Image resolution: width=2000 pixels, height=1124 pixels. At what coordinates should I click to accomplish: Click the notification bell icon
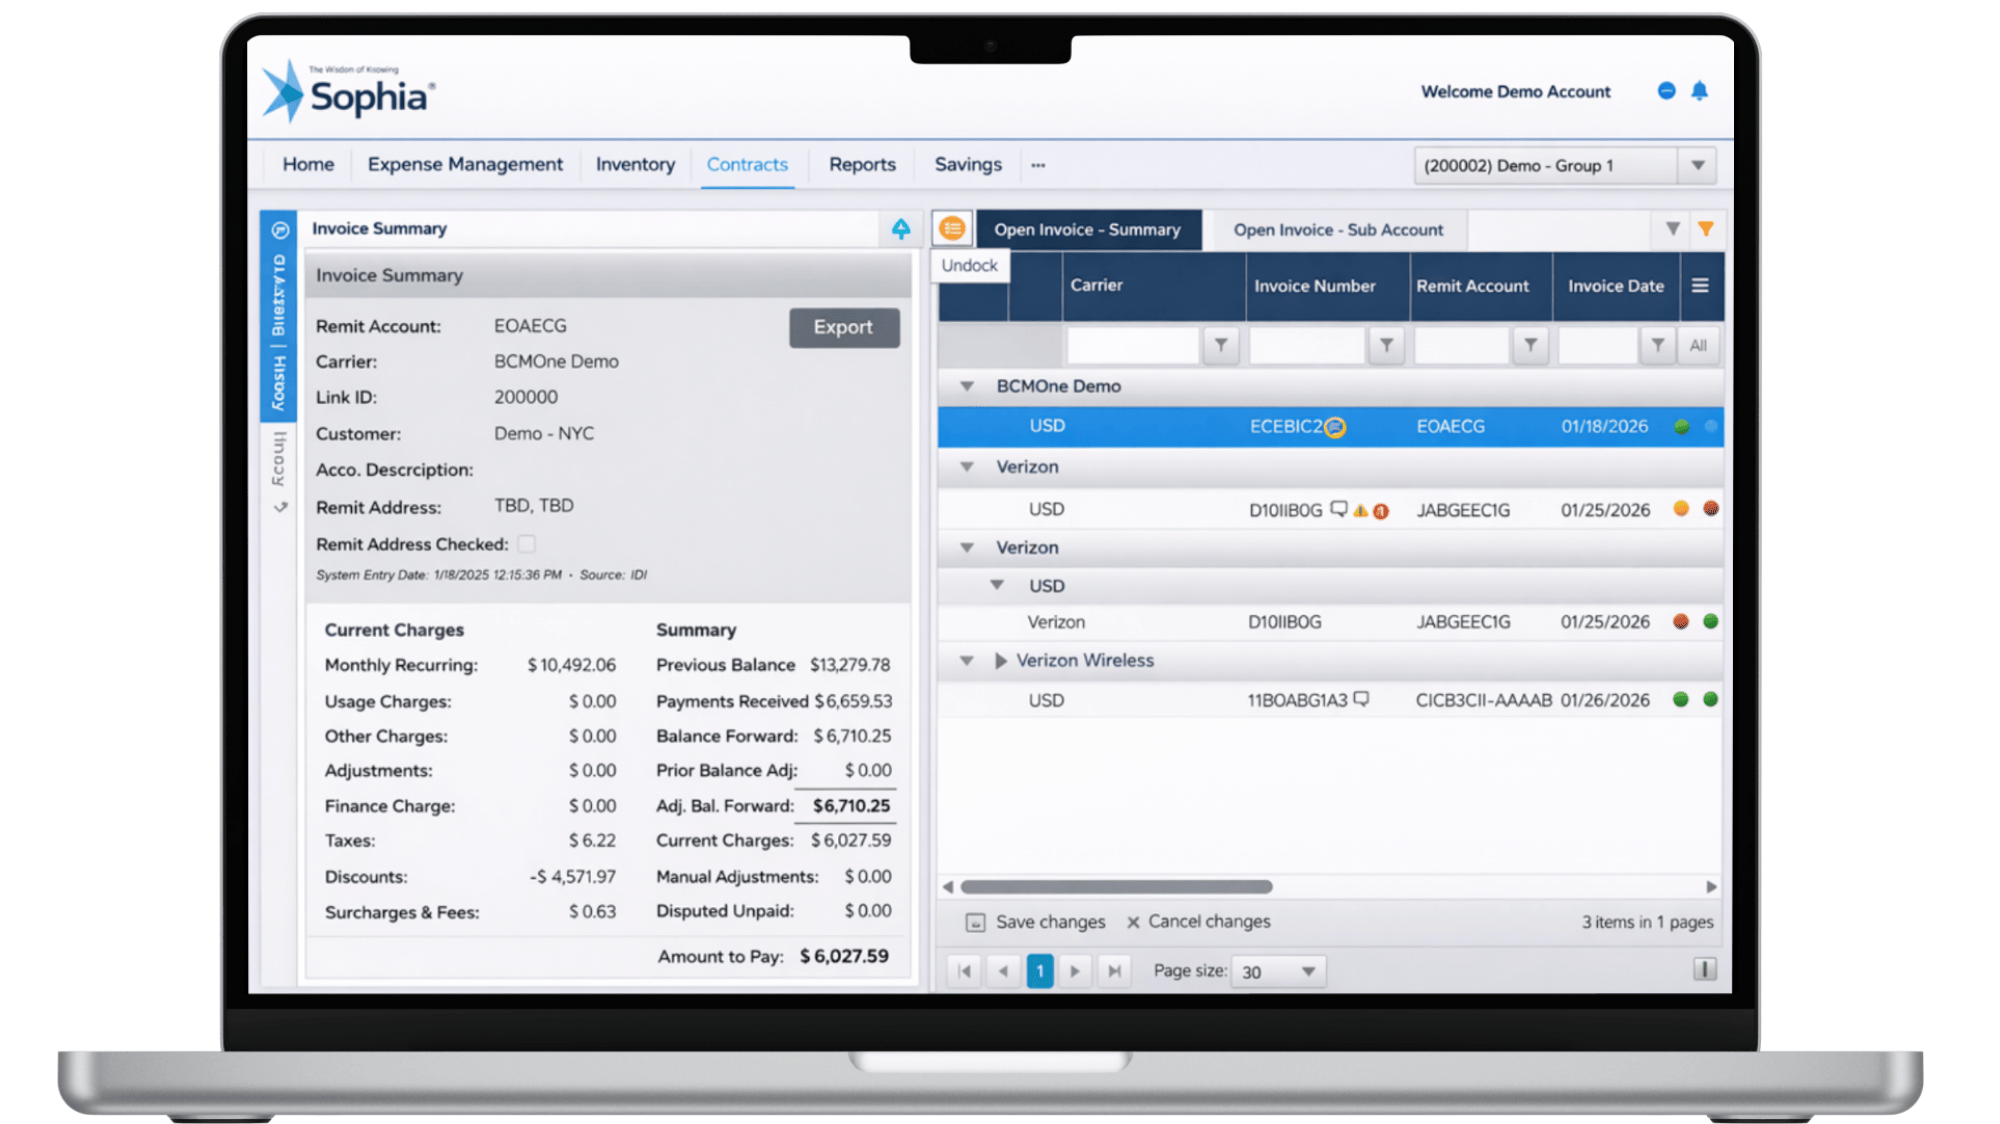click(x=1699, y=91)
